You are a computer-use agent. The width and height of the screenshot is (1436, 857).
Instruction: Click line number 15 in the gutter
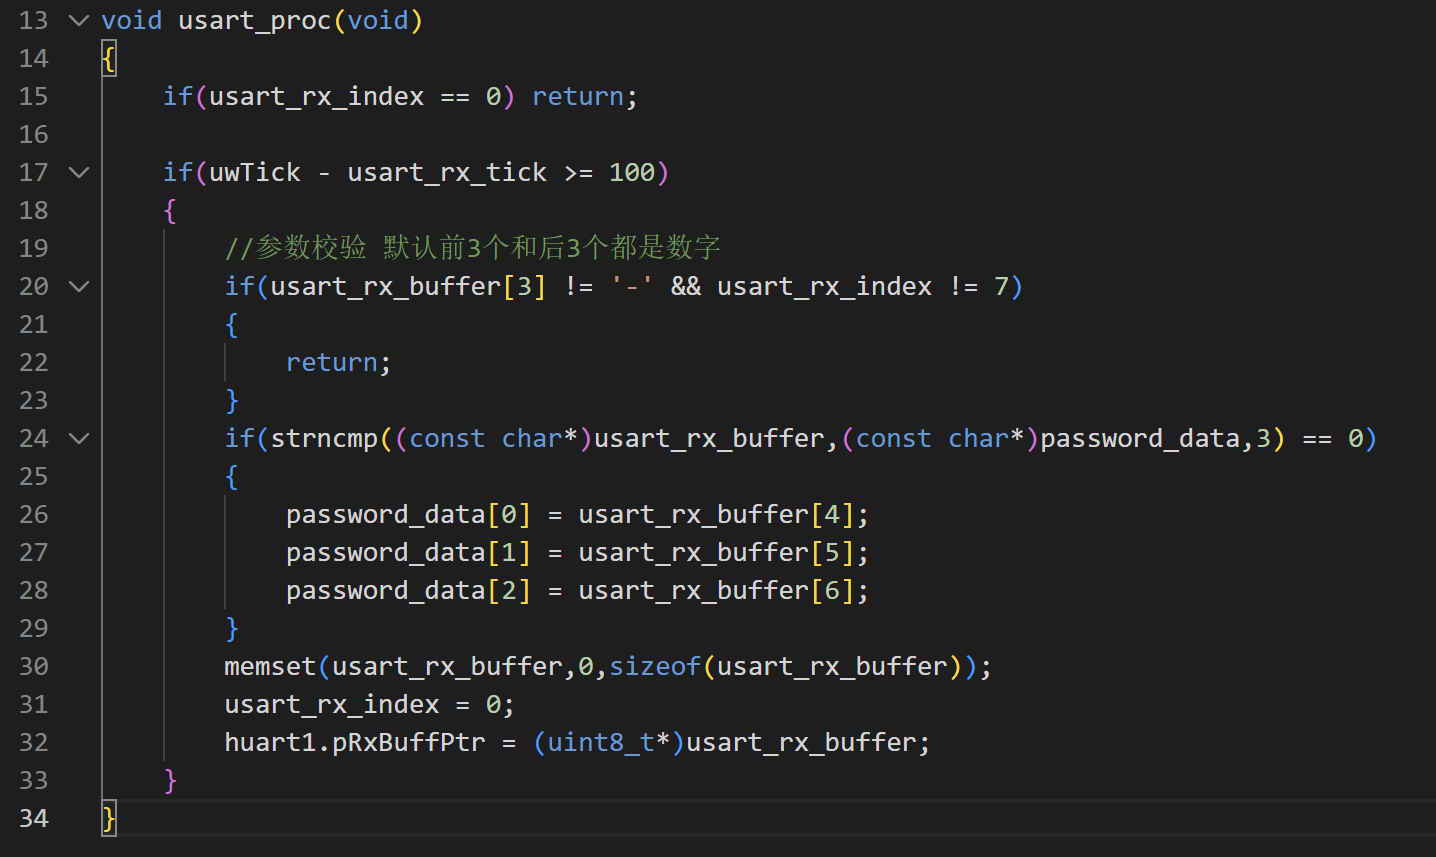(33, 96)
